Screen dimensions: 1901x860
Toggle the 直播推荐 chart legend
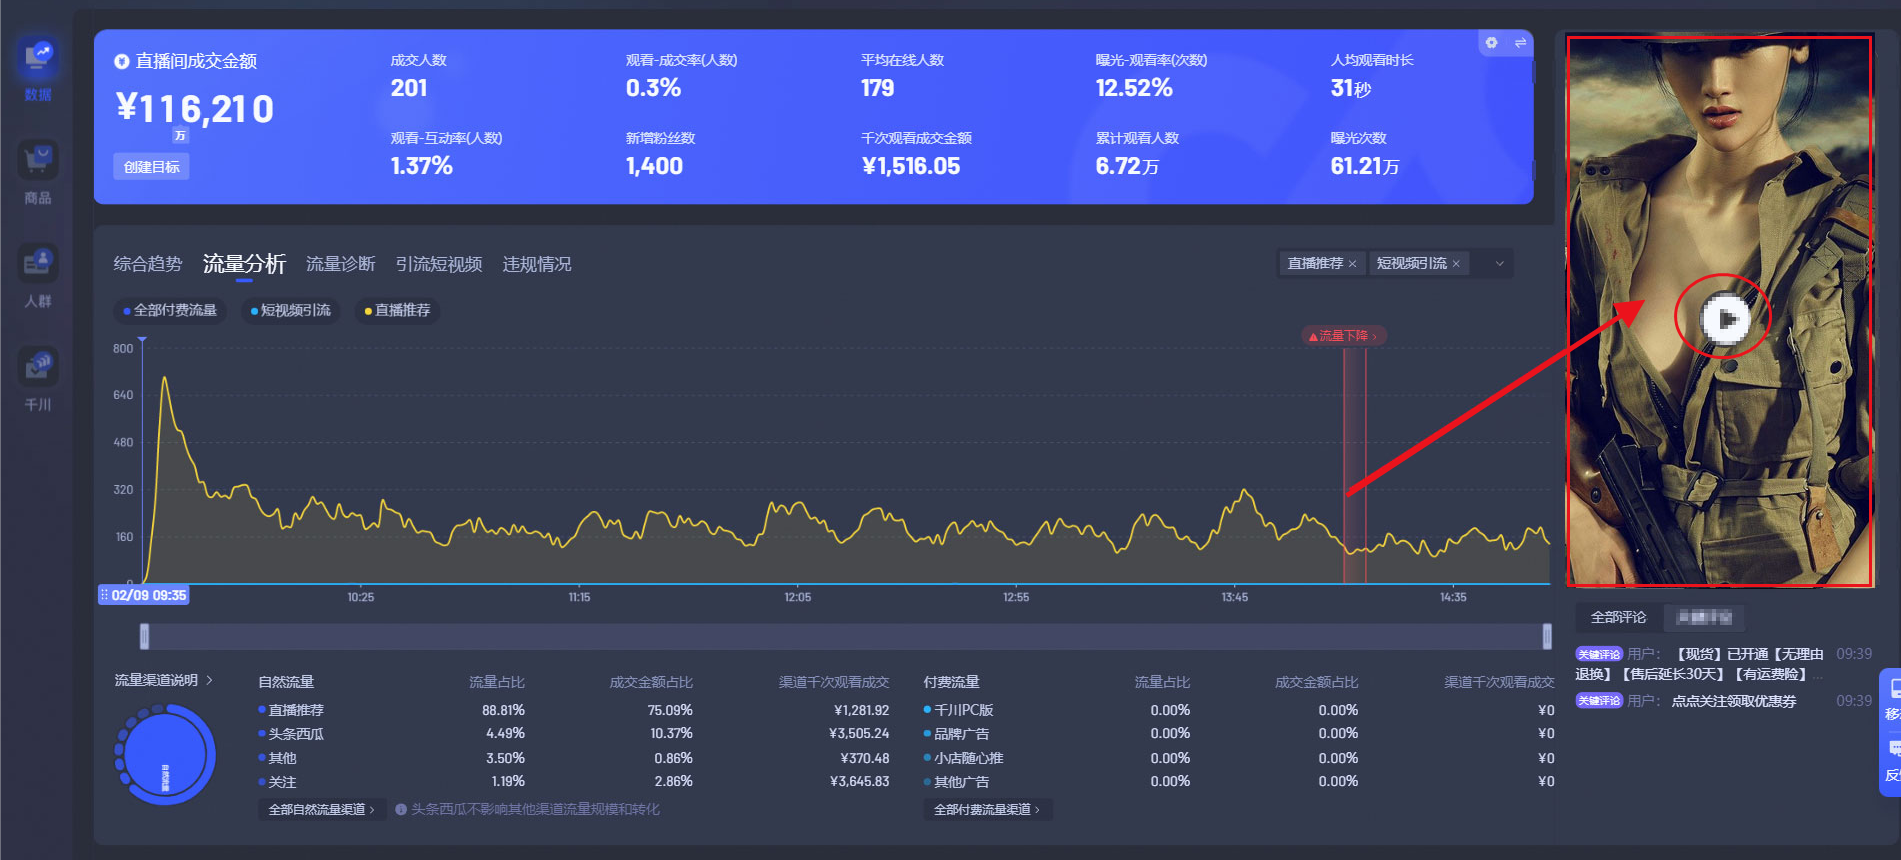397,311
